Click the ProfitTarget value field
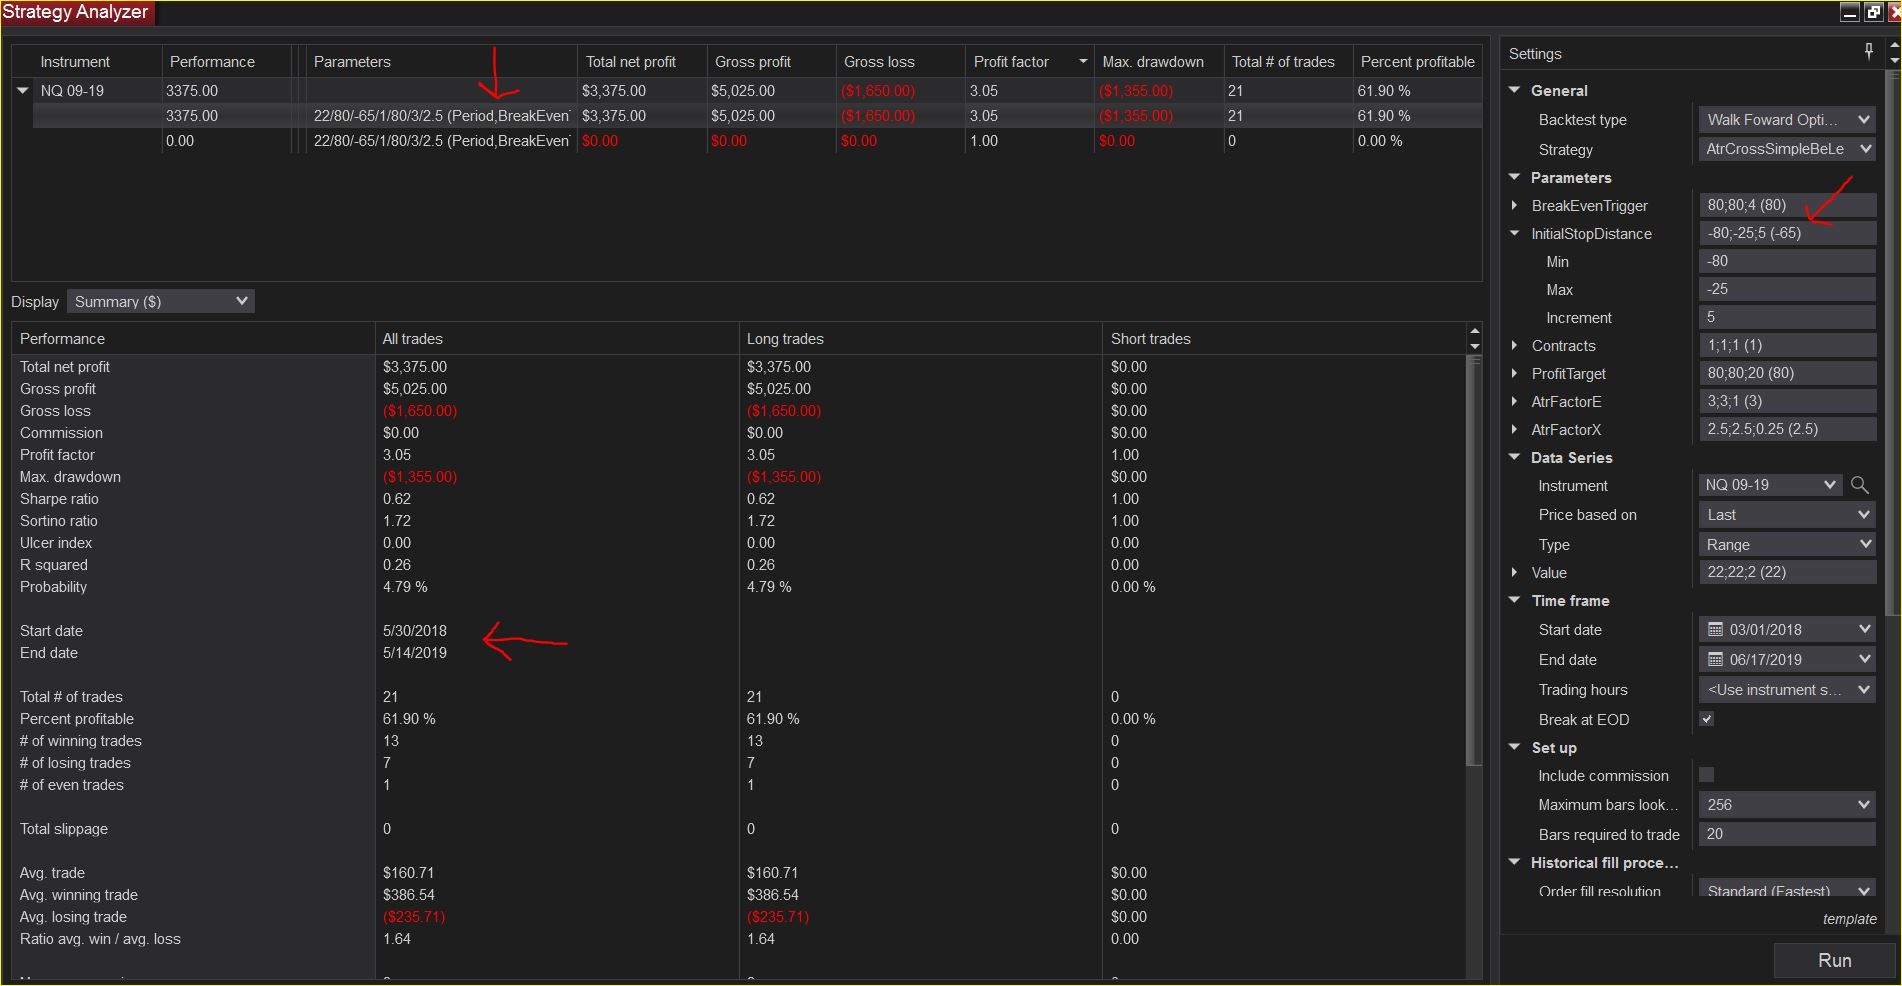The image size is (1902, 986). click(1787, 373)
